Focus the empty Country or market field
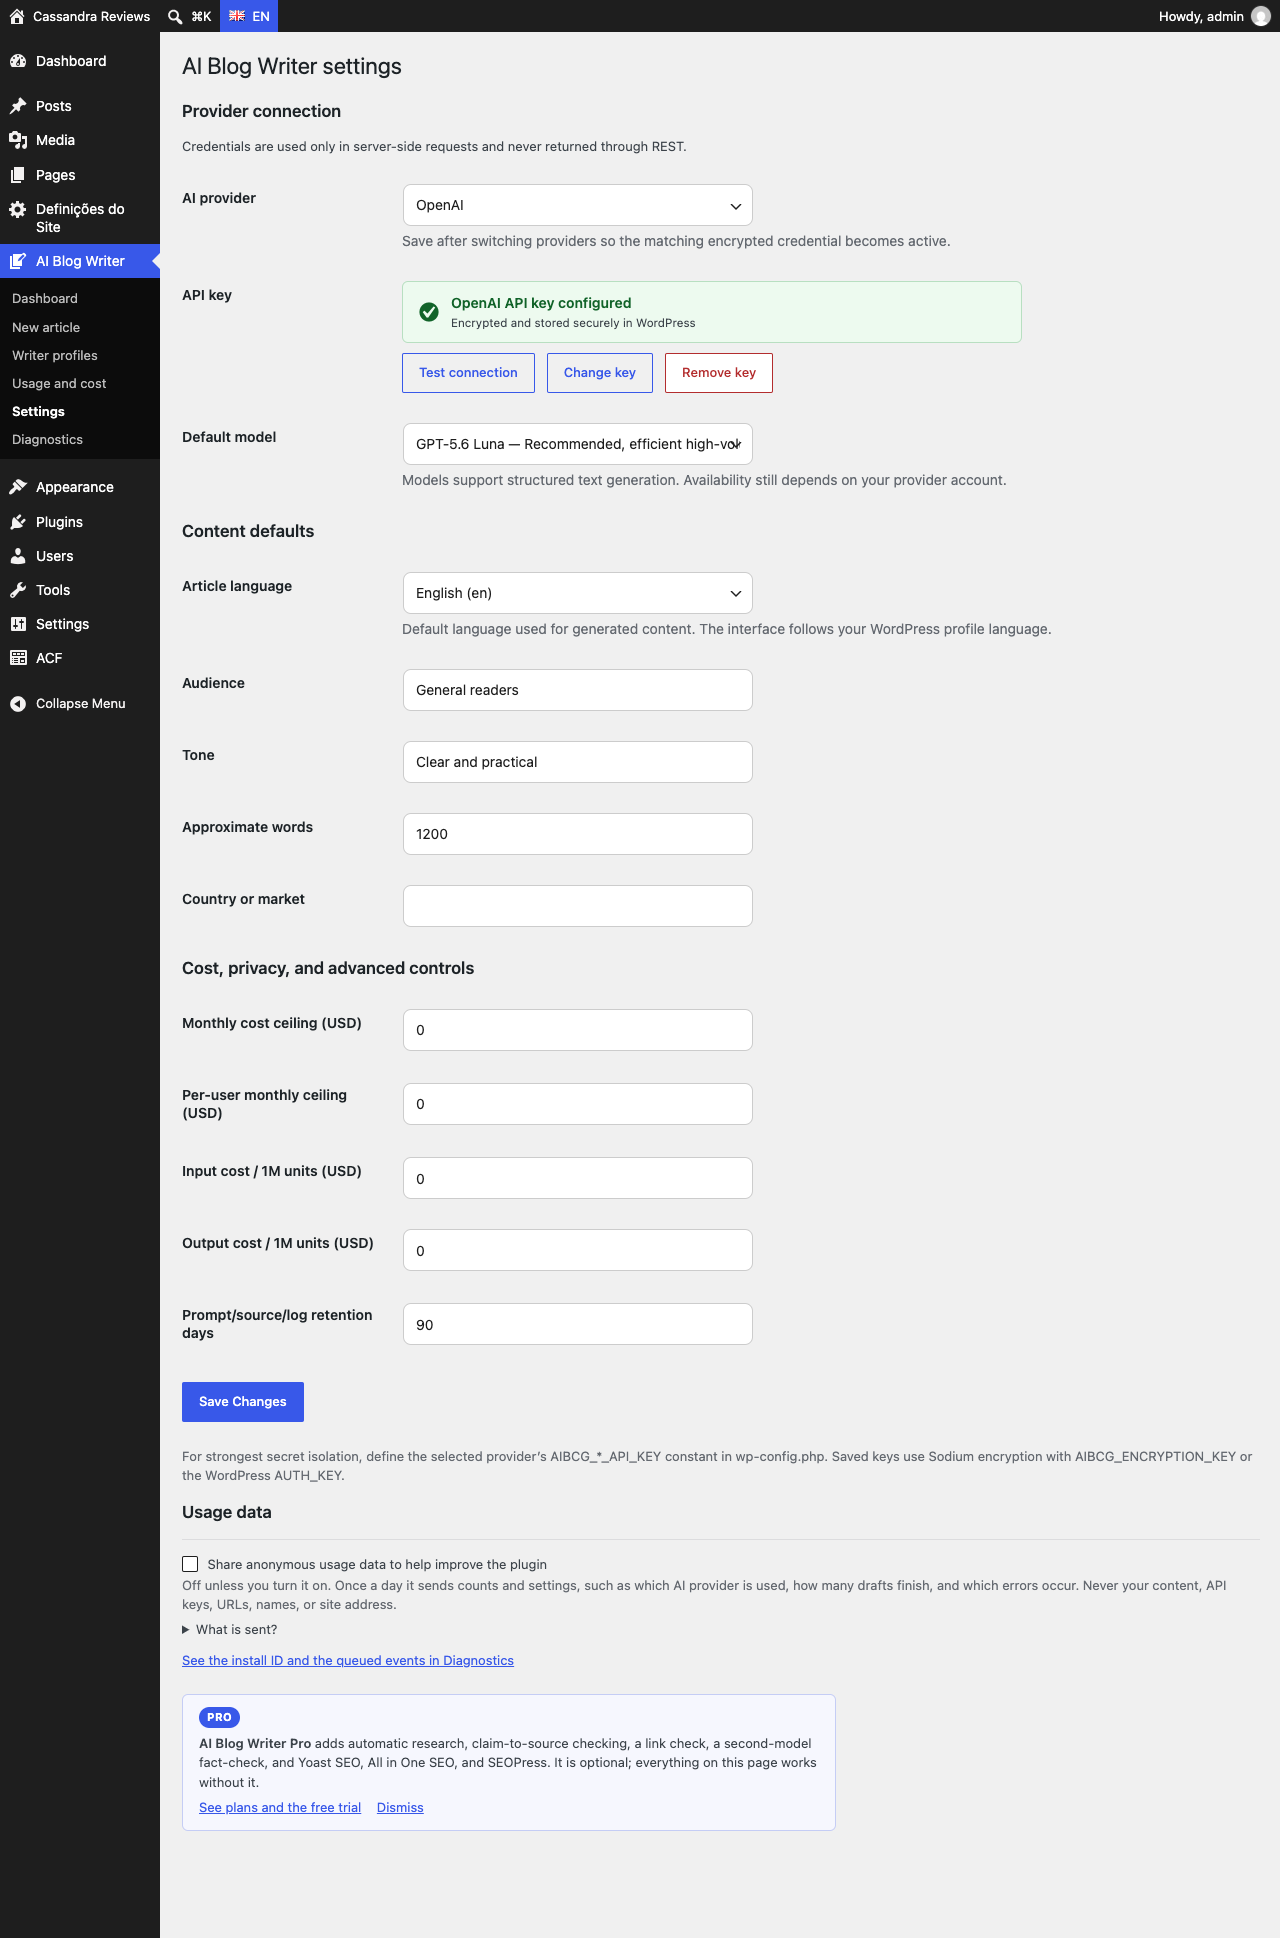This screenshot has height=1938, width=1280. (578, 906)
